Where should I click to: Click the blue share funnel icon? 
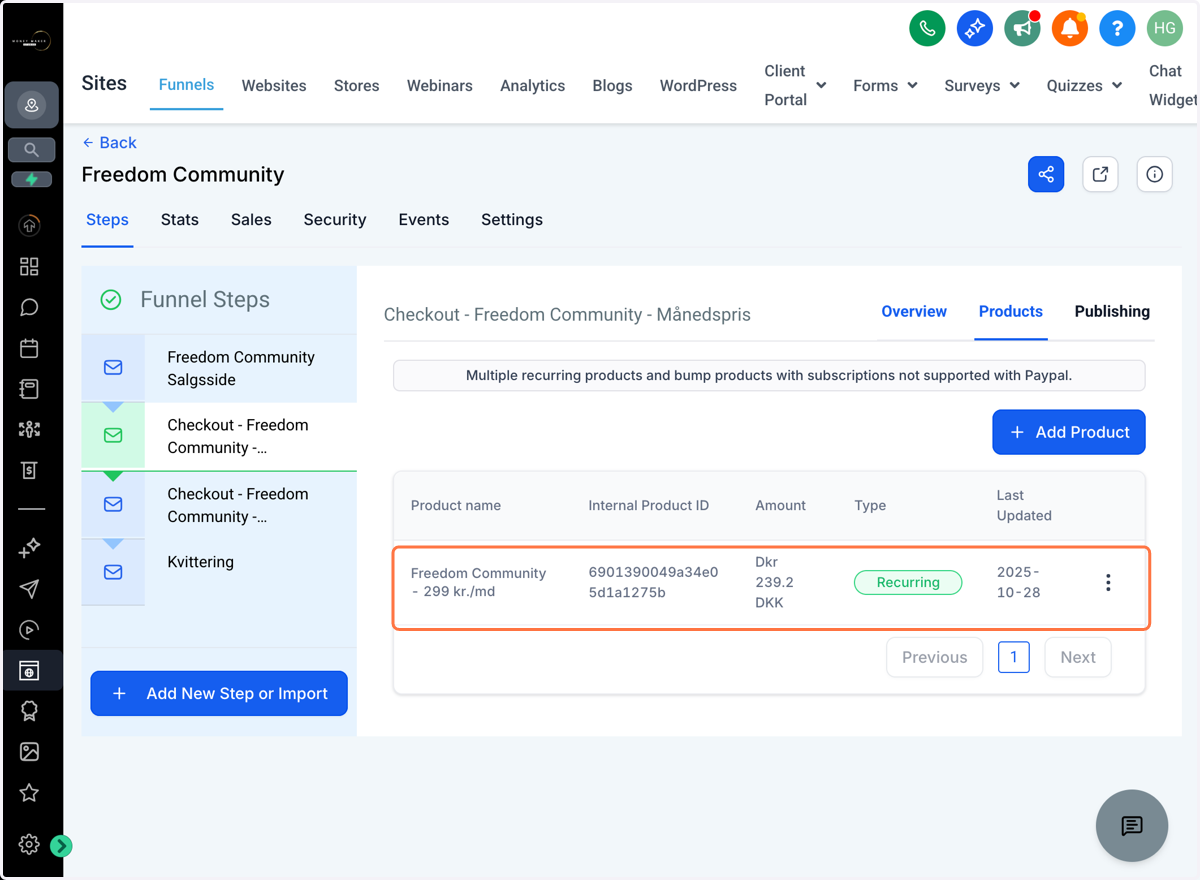tap(1046, 174)
